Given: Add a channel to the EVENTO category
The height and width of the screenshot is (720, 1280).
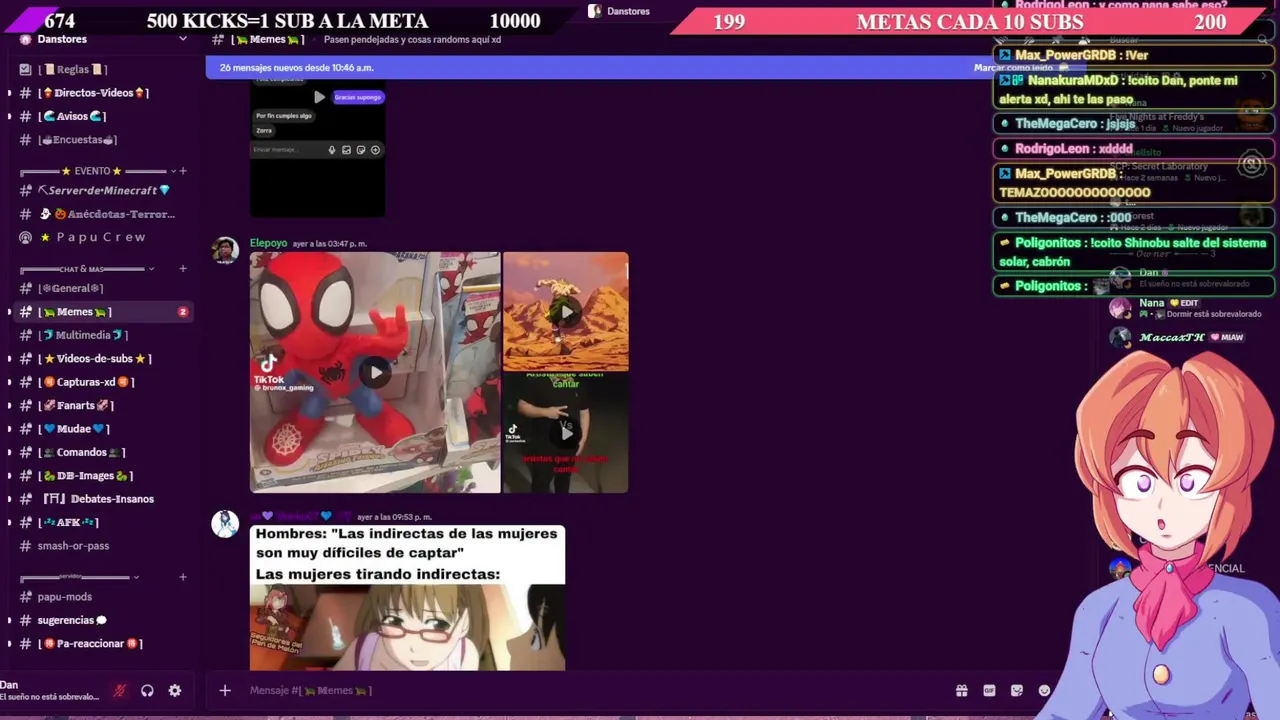Looking at the screenshot, I should coord(183,171).
